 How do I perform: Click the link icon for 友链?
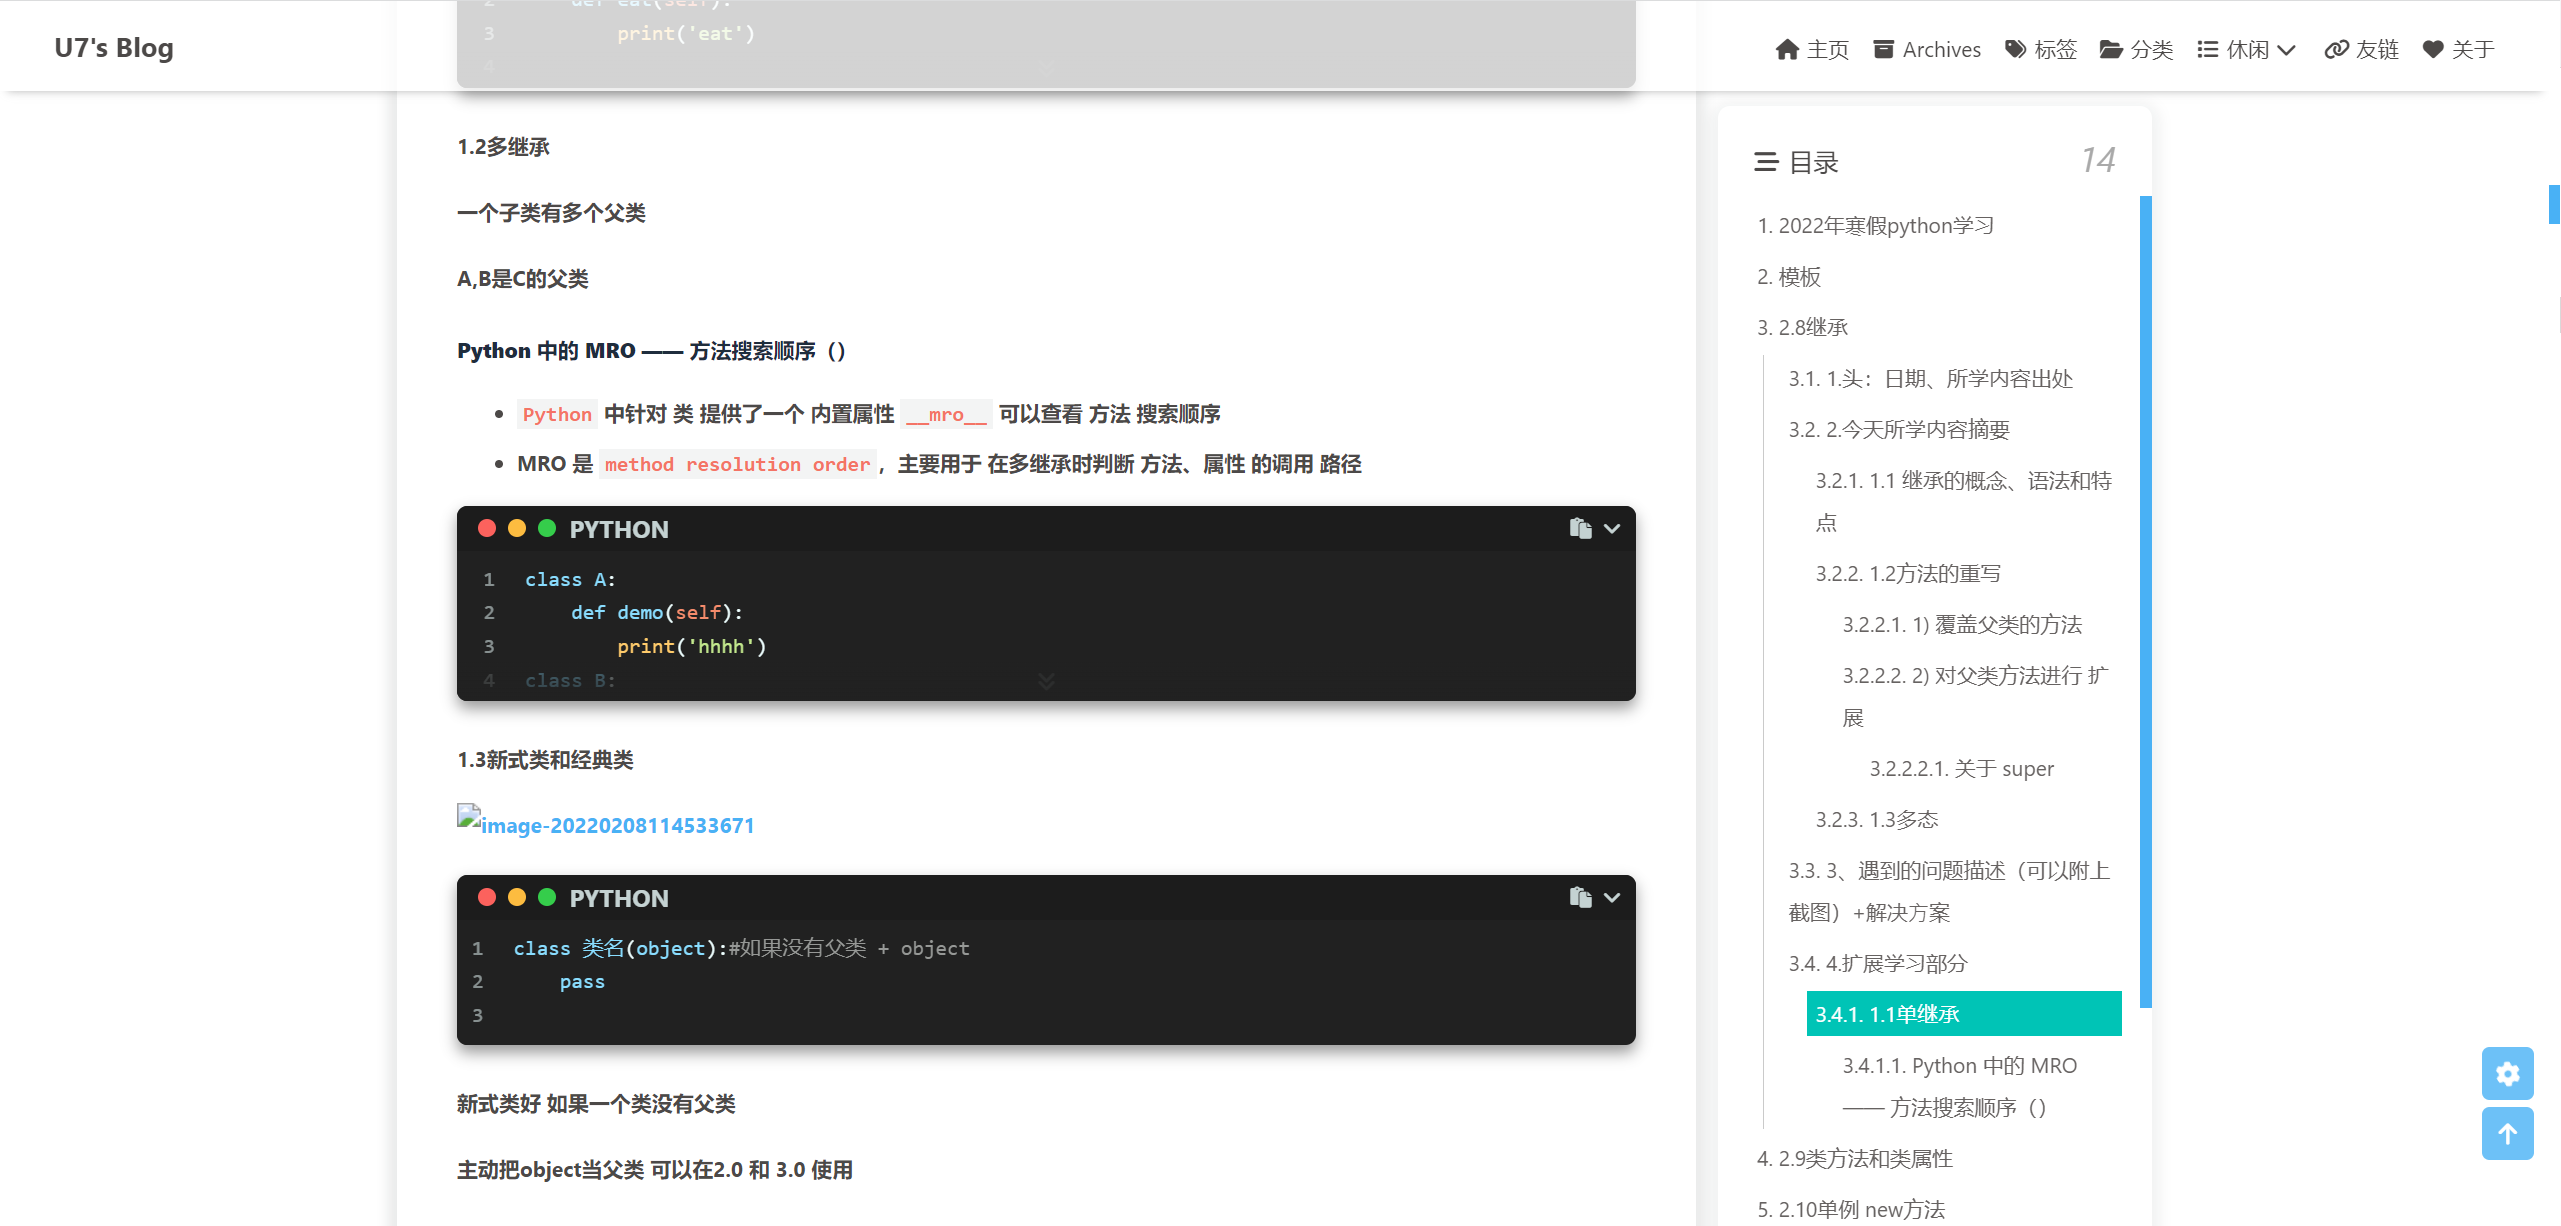(x=2335, y=49)
